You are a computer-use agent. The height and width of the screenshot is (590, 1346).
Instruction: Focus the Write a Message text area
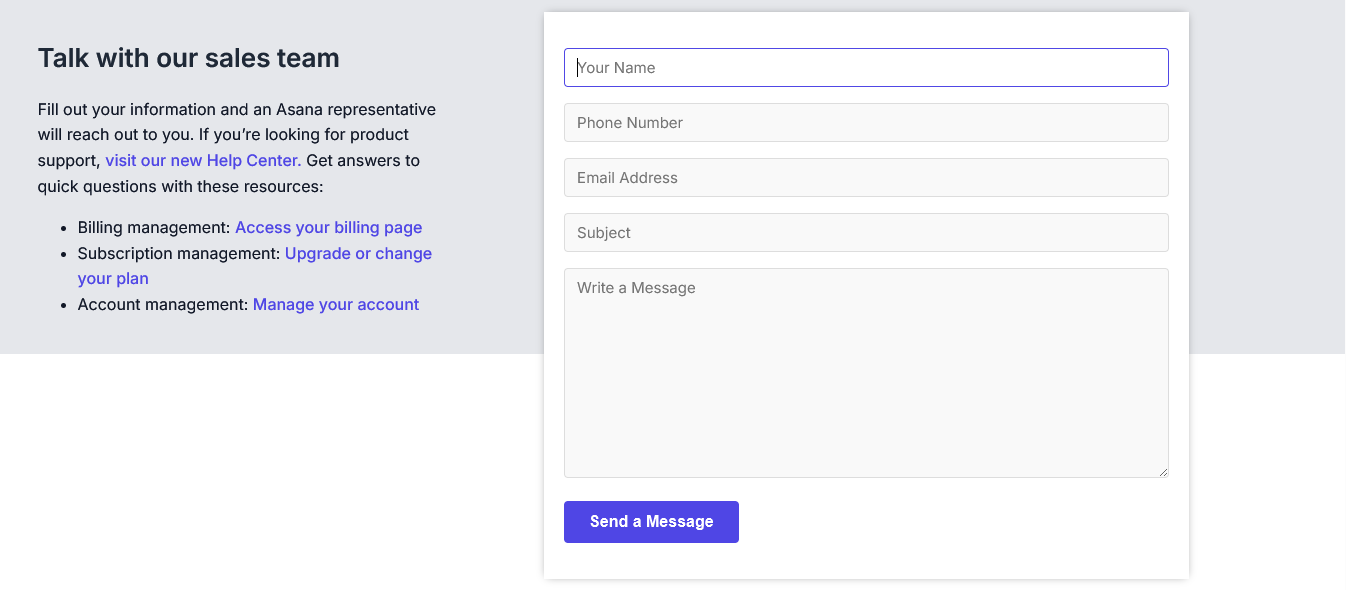pos(866,372)
